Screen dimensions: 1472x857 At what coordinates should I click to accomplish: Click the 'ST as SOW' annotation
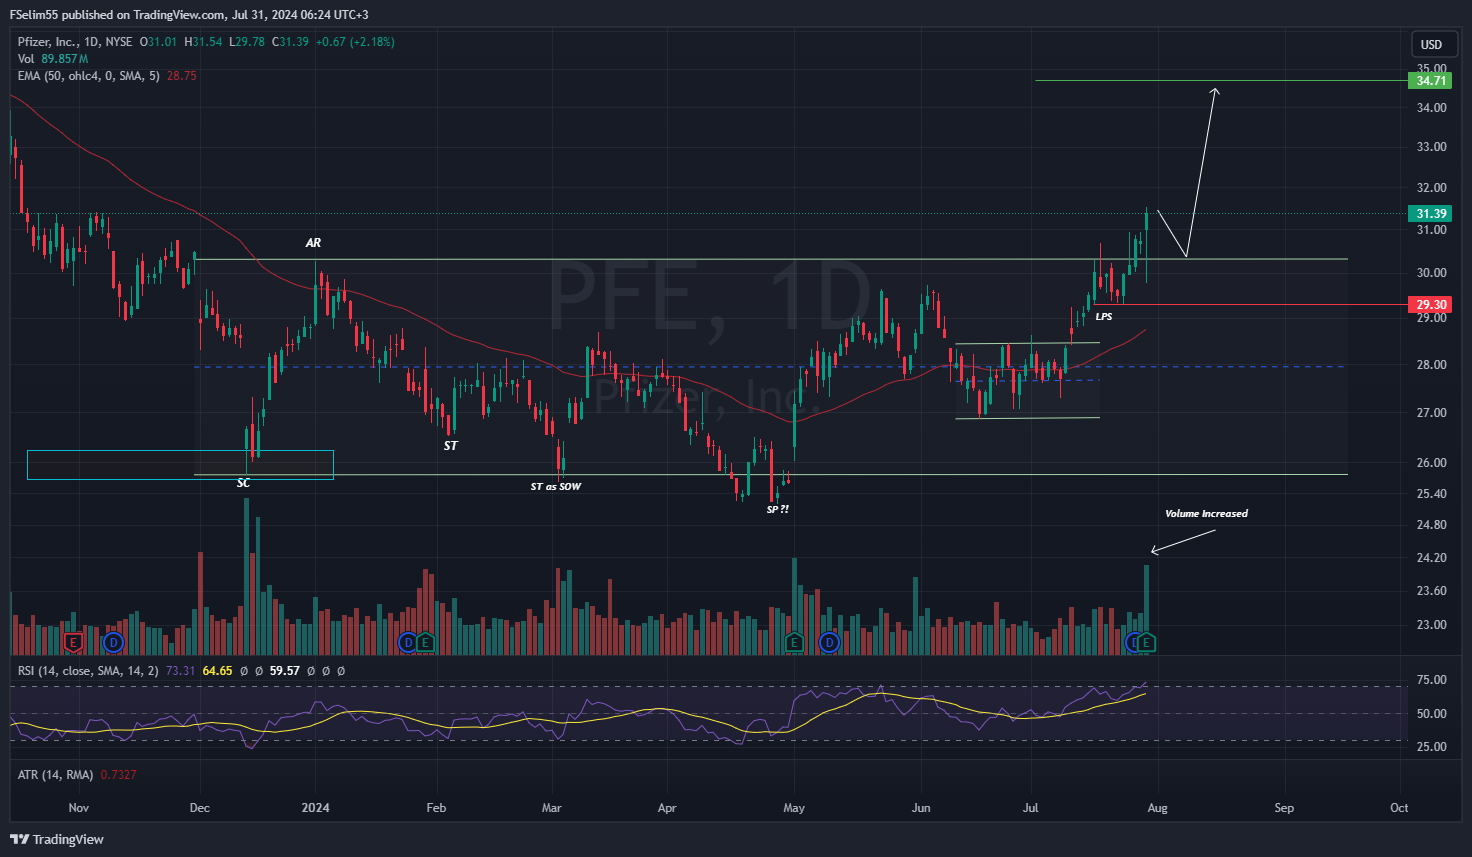(555, 487)
